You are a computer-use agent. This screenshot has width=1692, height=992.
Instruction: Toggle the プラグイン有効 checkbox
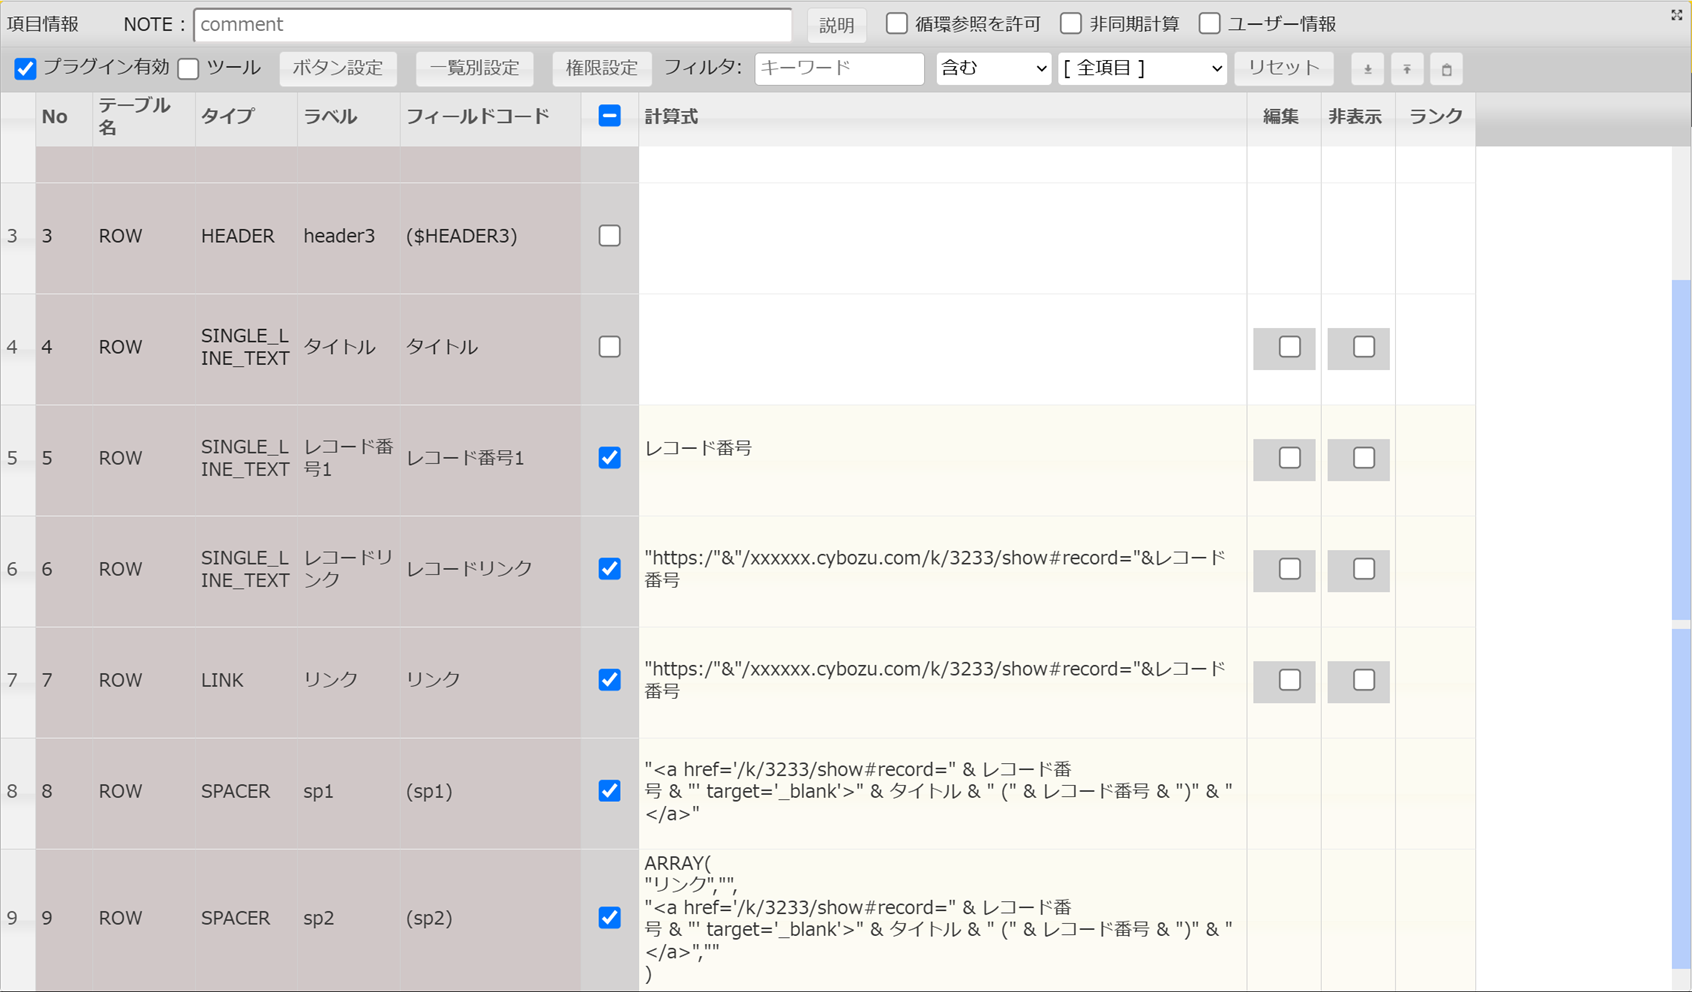[25, 68]
